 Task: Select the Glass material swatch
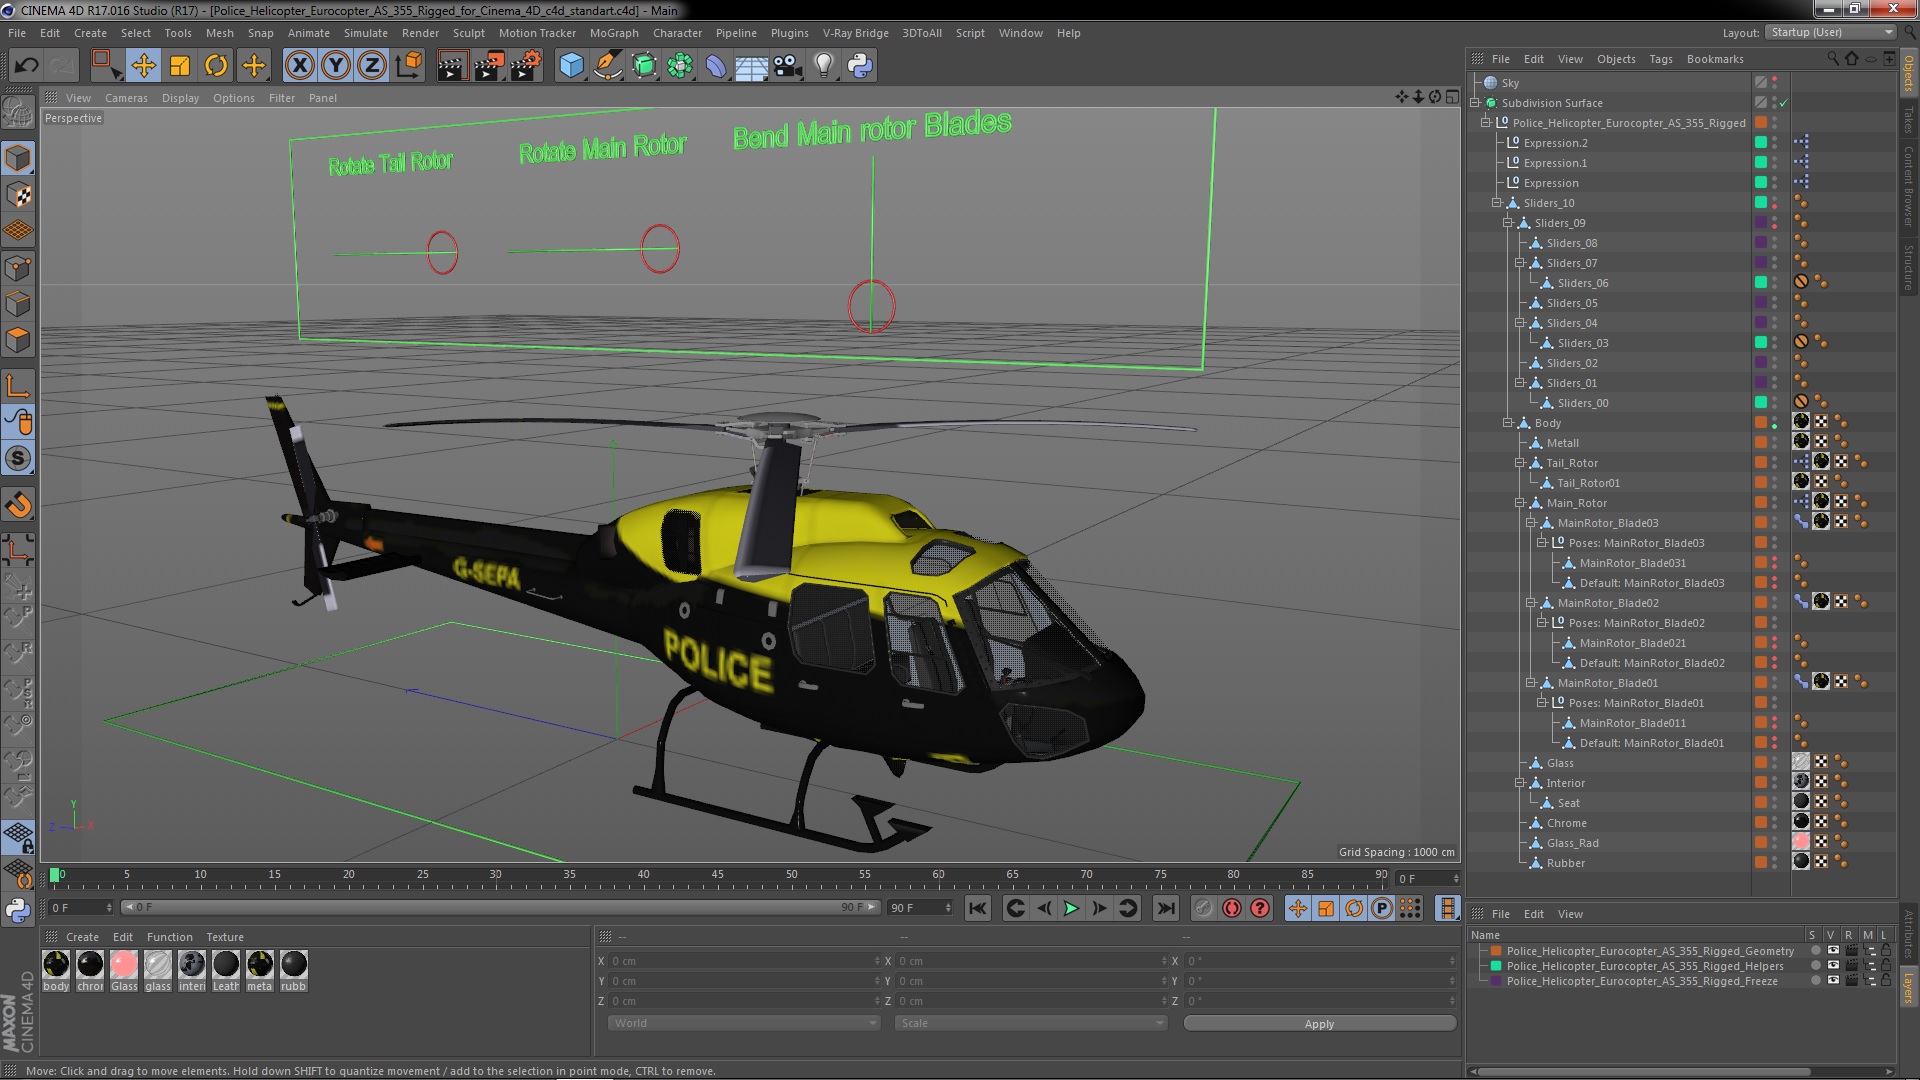click(x=124, y=970)
